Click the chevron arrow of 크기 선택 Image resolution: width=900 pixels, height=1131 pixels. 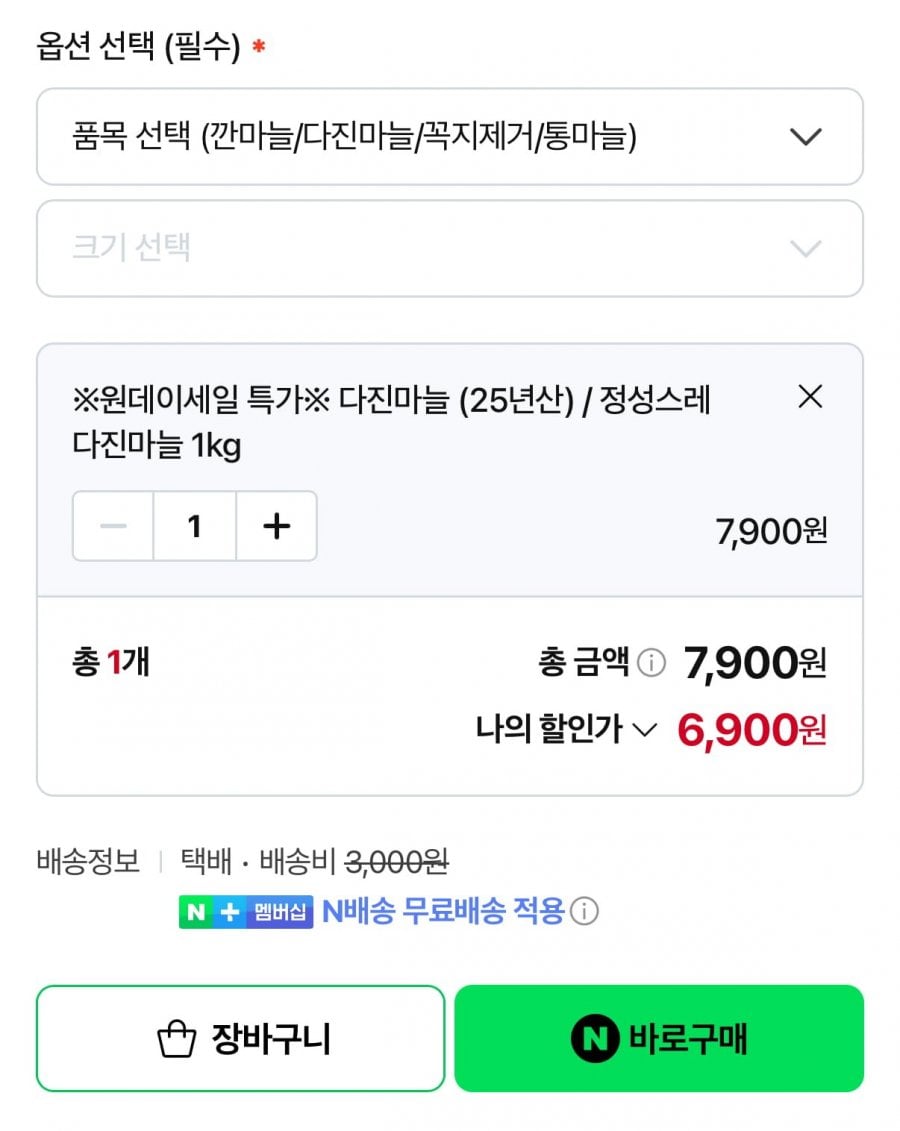point(806,248)
